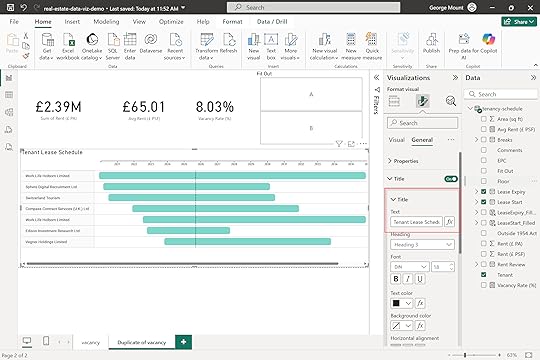Click the Undo arrow
Image resolution: width=540 pixels, height=360 pixels.
point(23,7)
